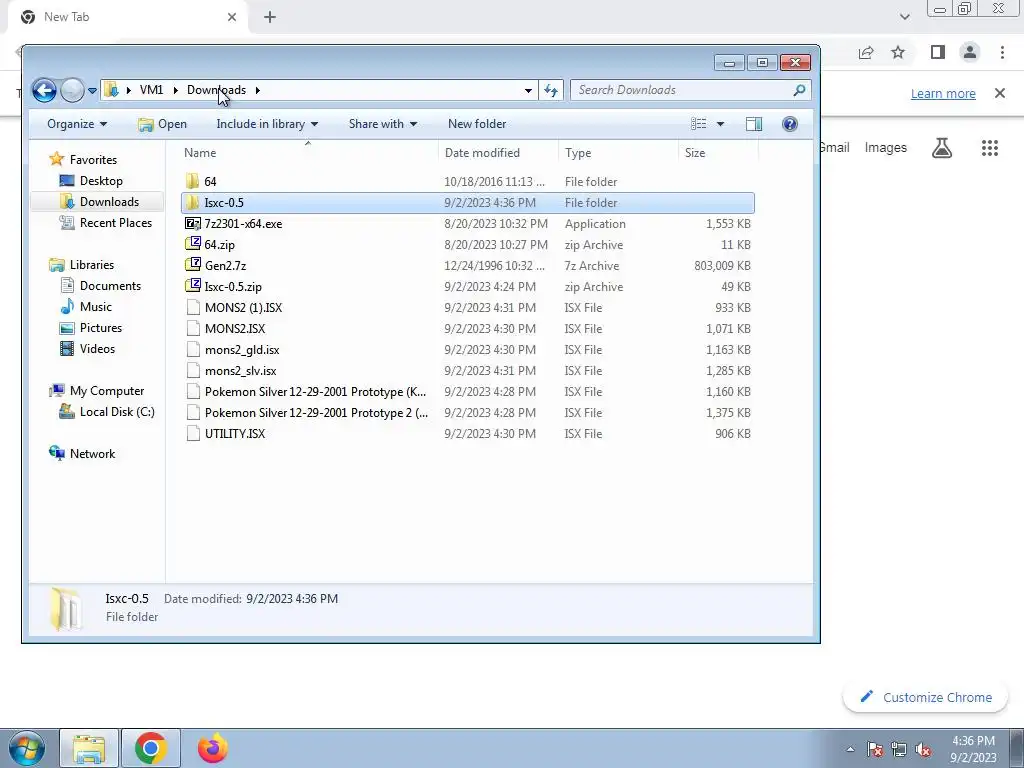Screen dimensions: 1024x768
Task: Bookmark this page star in Chrome
Action: click(898, 52)
